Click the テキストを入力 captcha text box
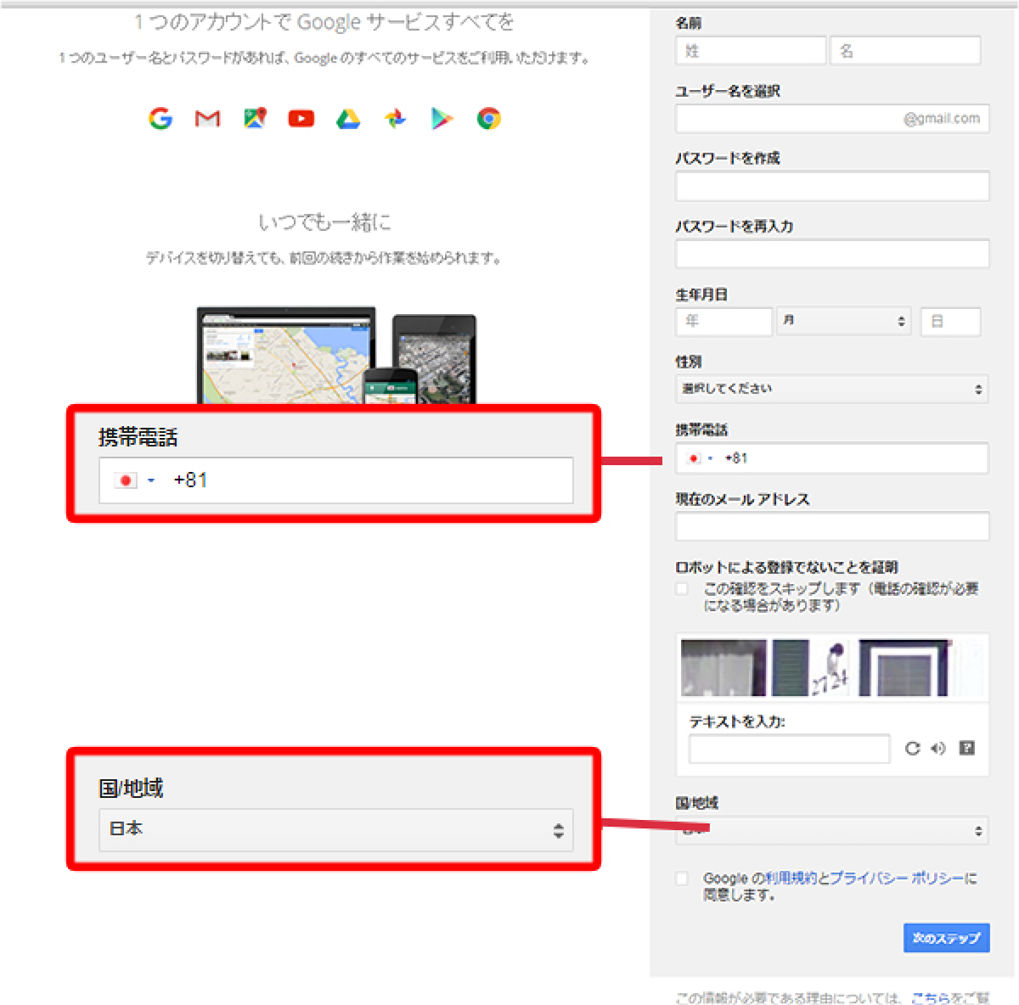The height and width of the screenshot is (1005, 1019). tap(789, 748)
